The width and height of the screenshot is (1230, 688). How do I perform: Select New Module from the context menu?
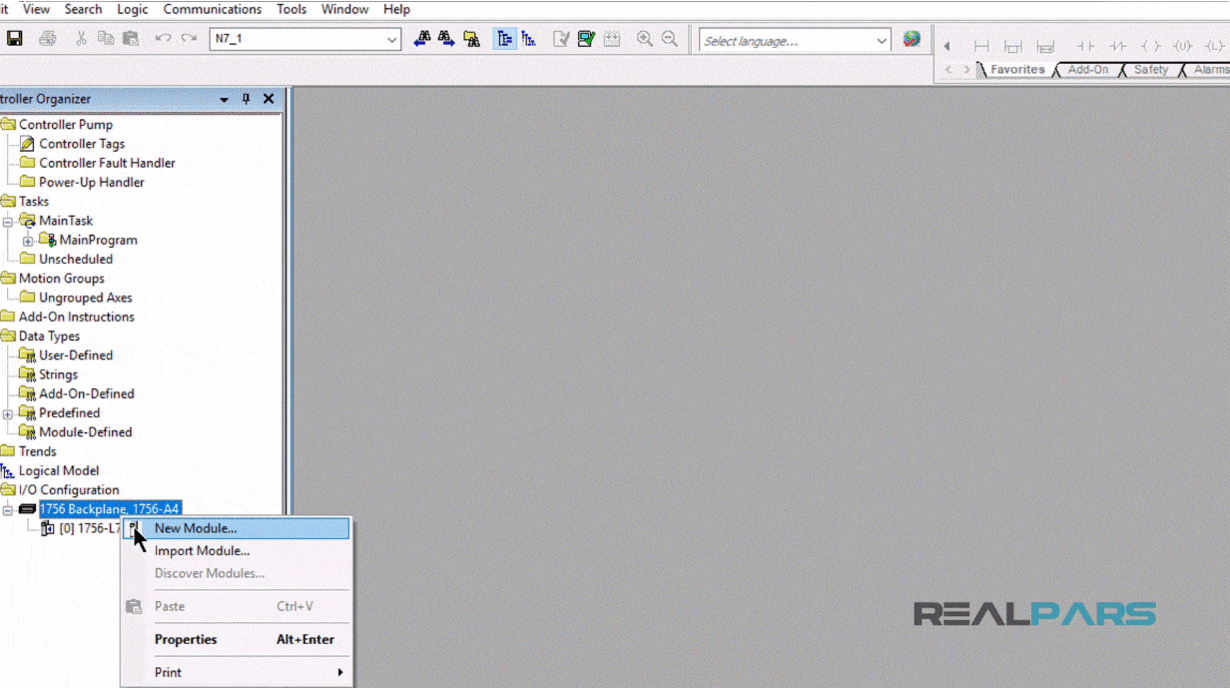point(198,528)
